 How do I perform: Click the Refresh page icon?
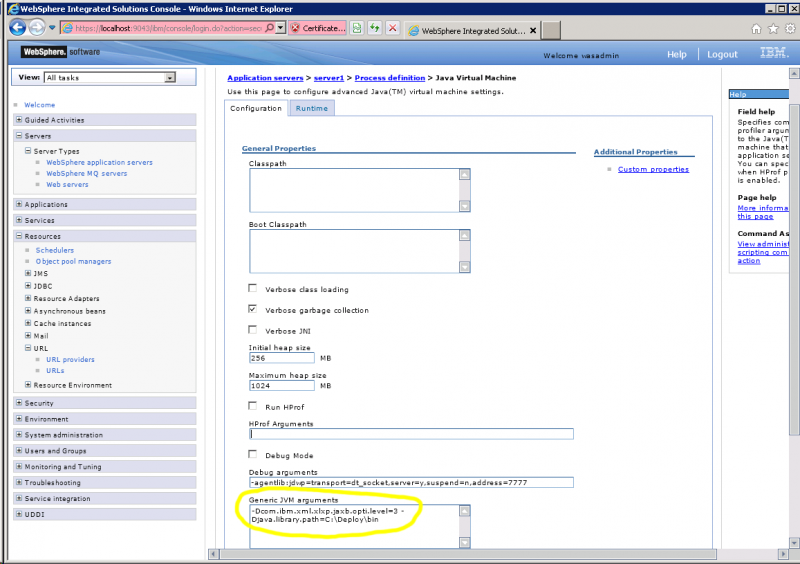point(374,29)
